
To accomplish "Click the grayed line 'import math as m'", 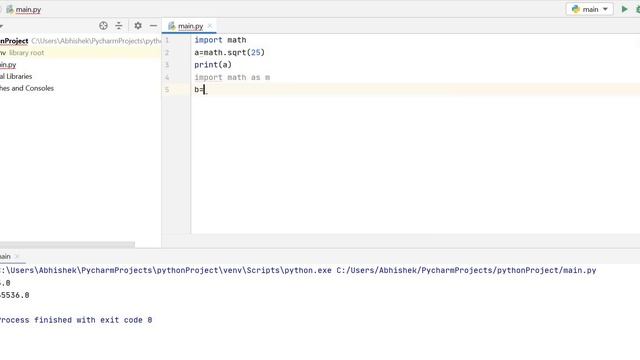I will click(232, 77).
